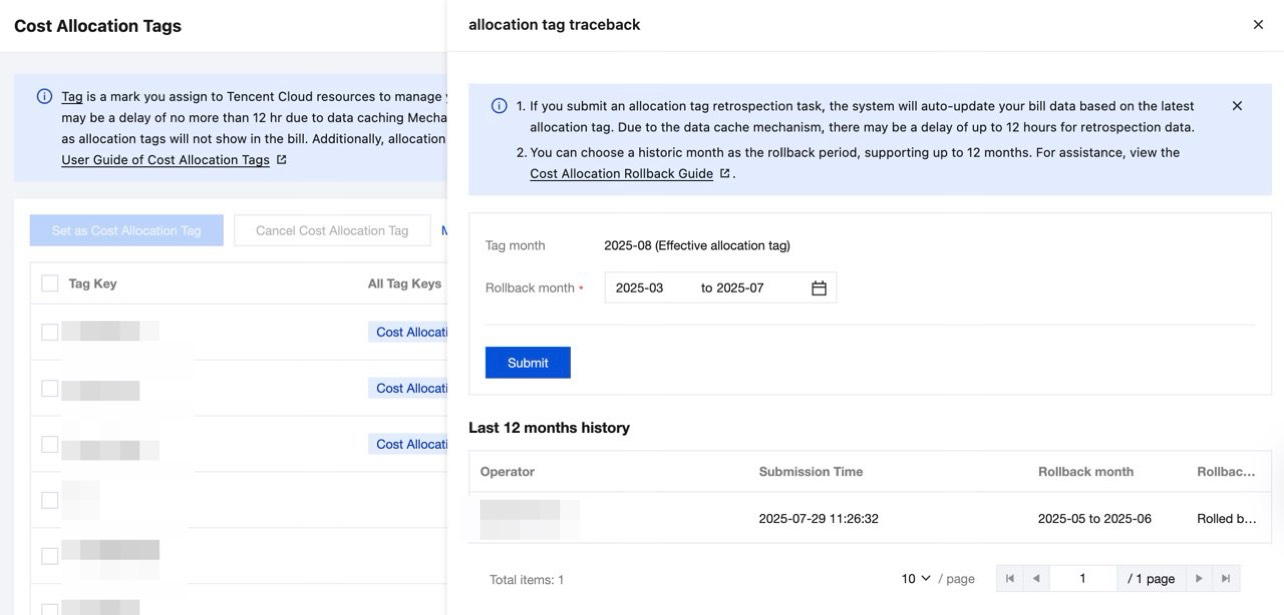Close the allocation tag traceback panel

[1258, 25]
